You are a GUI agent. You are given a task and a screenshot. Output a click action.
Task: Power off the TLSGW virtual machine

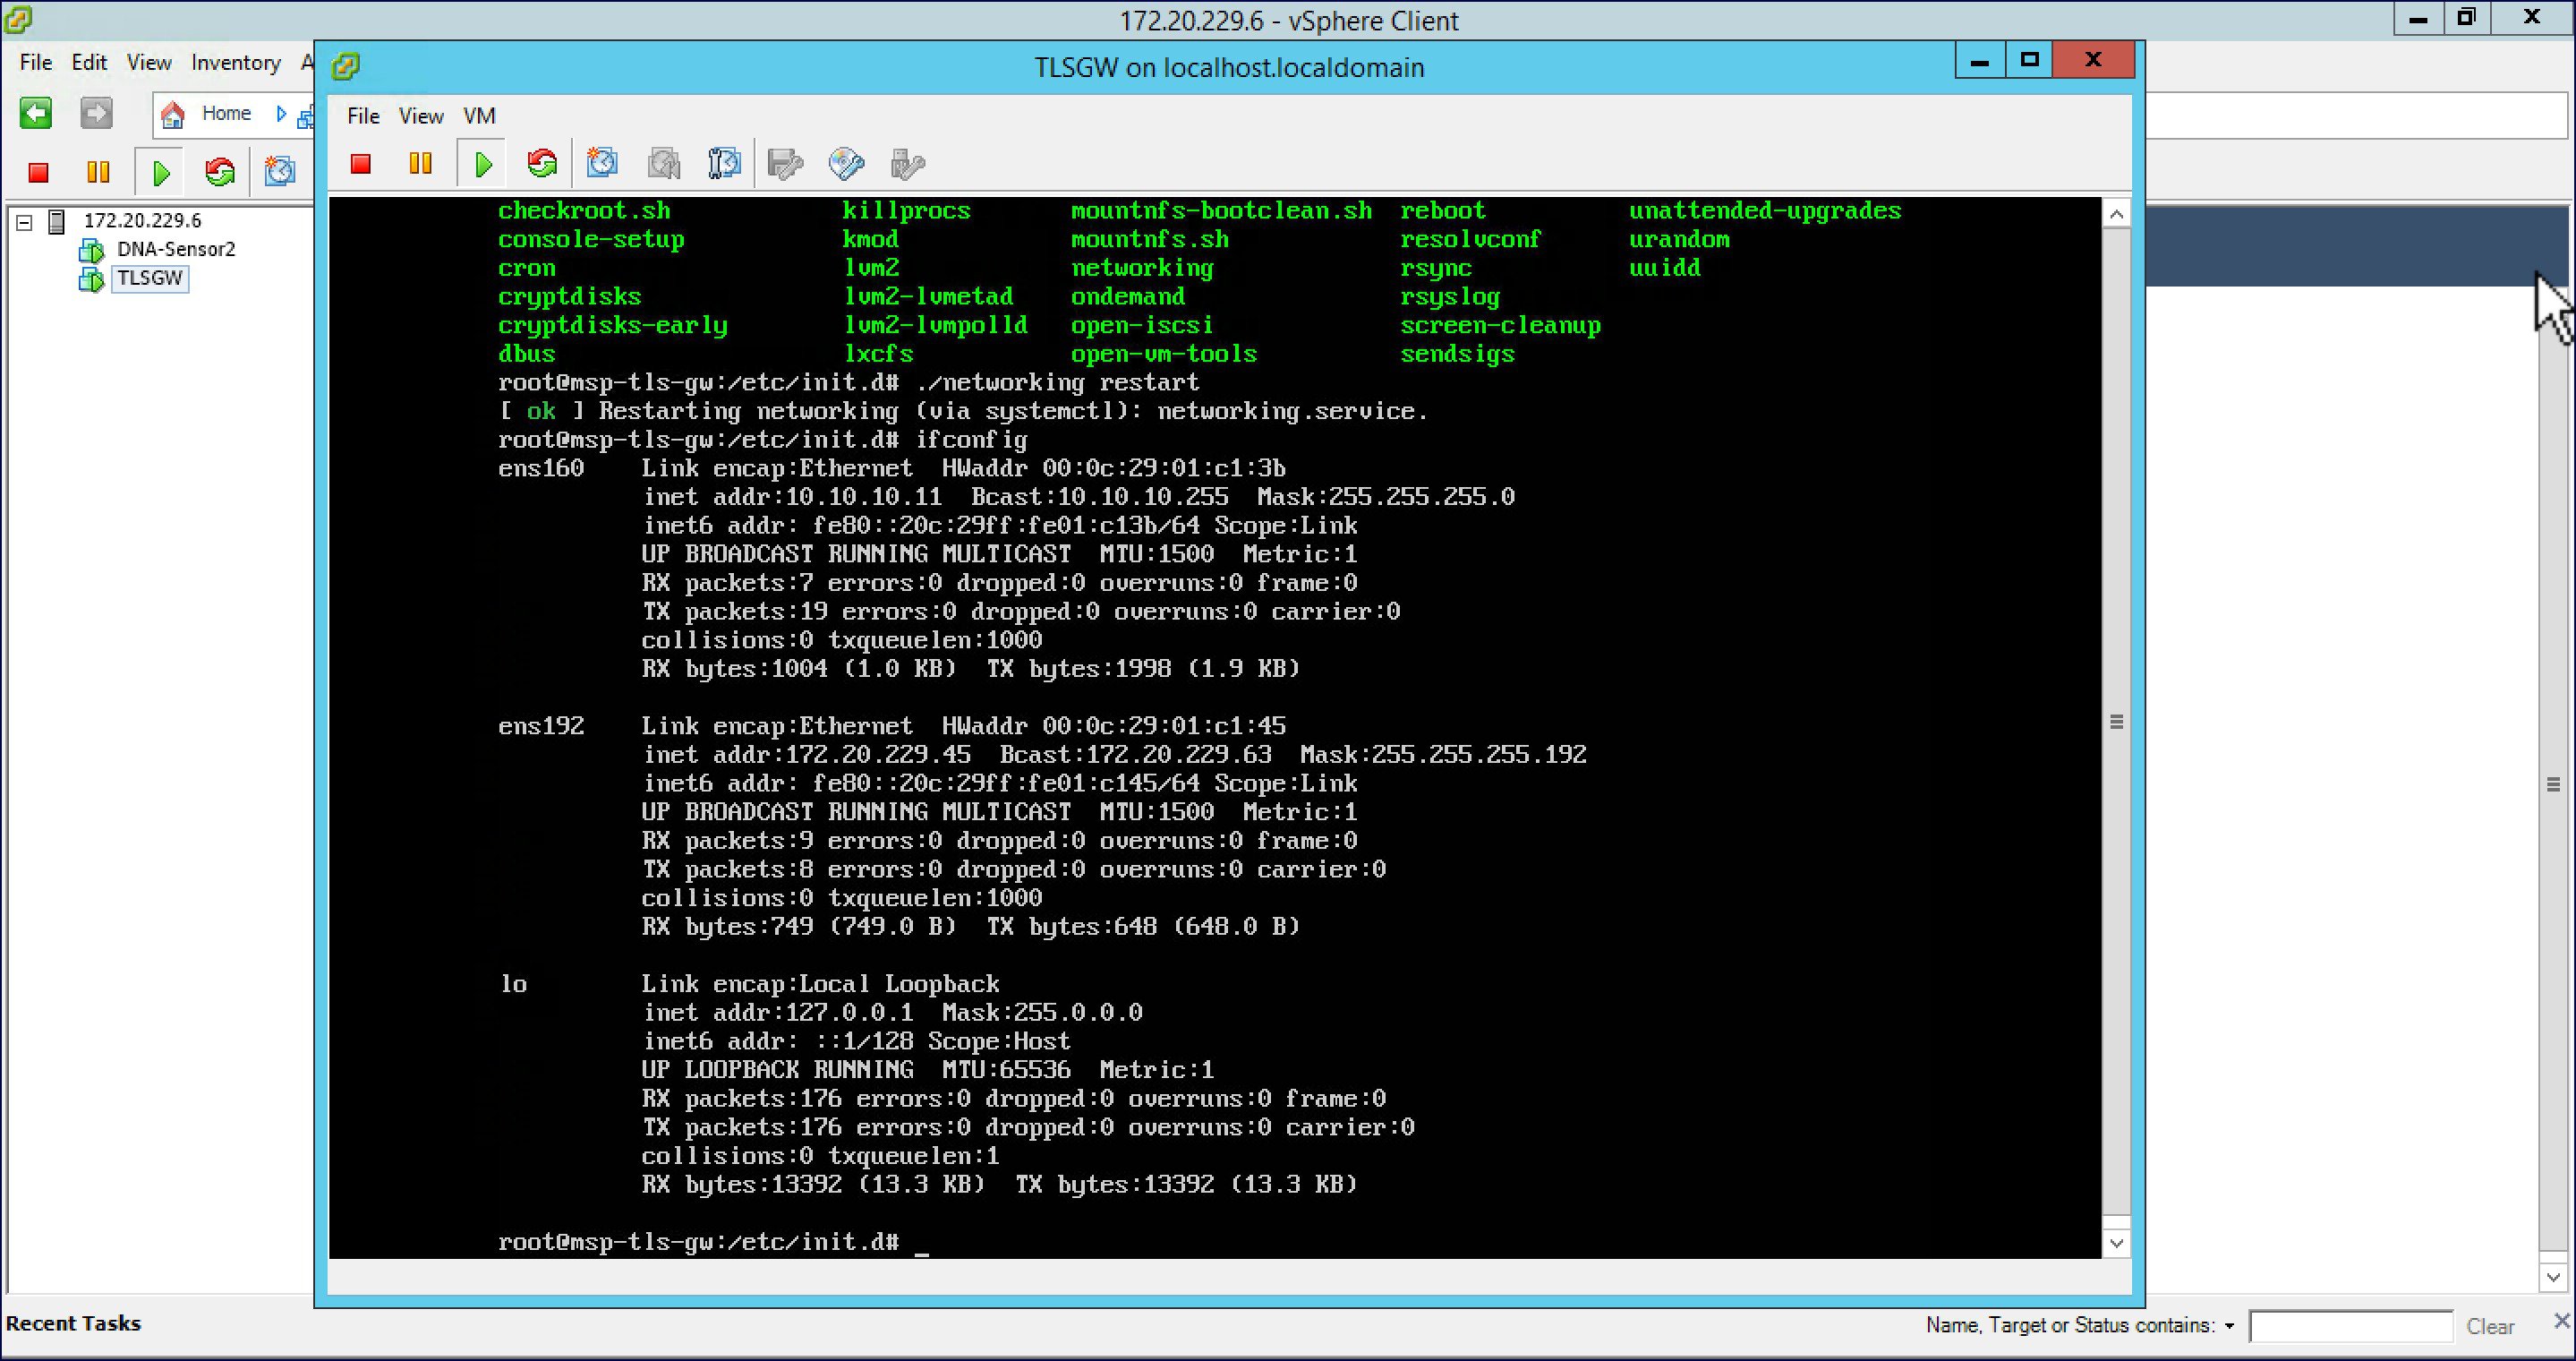pos(361,163)
